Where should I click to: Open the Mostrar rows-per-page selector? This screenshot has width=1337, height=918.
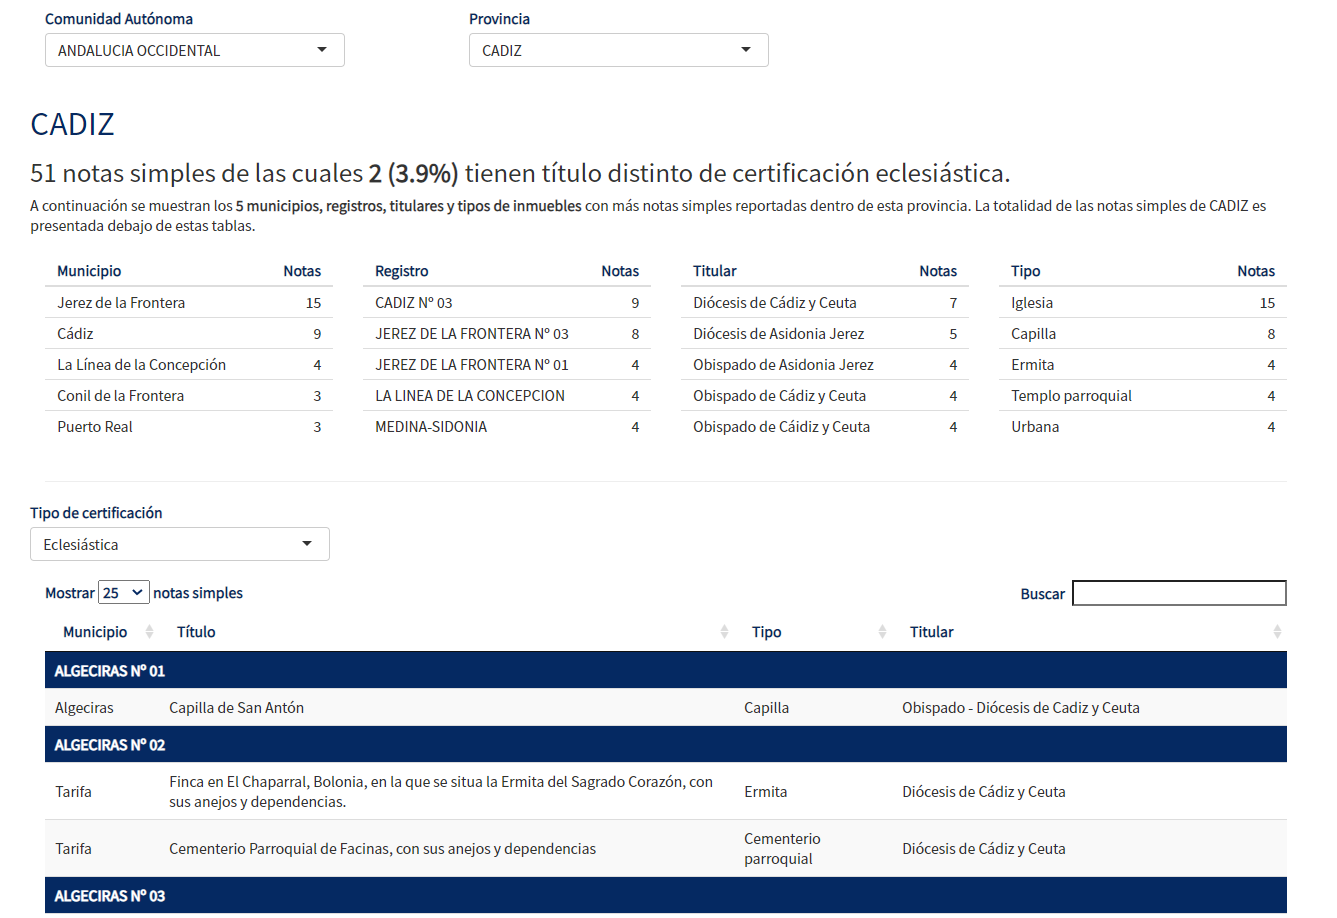[124, 593]
